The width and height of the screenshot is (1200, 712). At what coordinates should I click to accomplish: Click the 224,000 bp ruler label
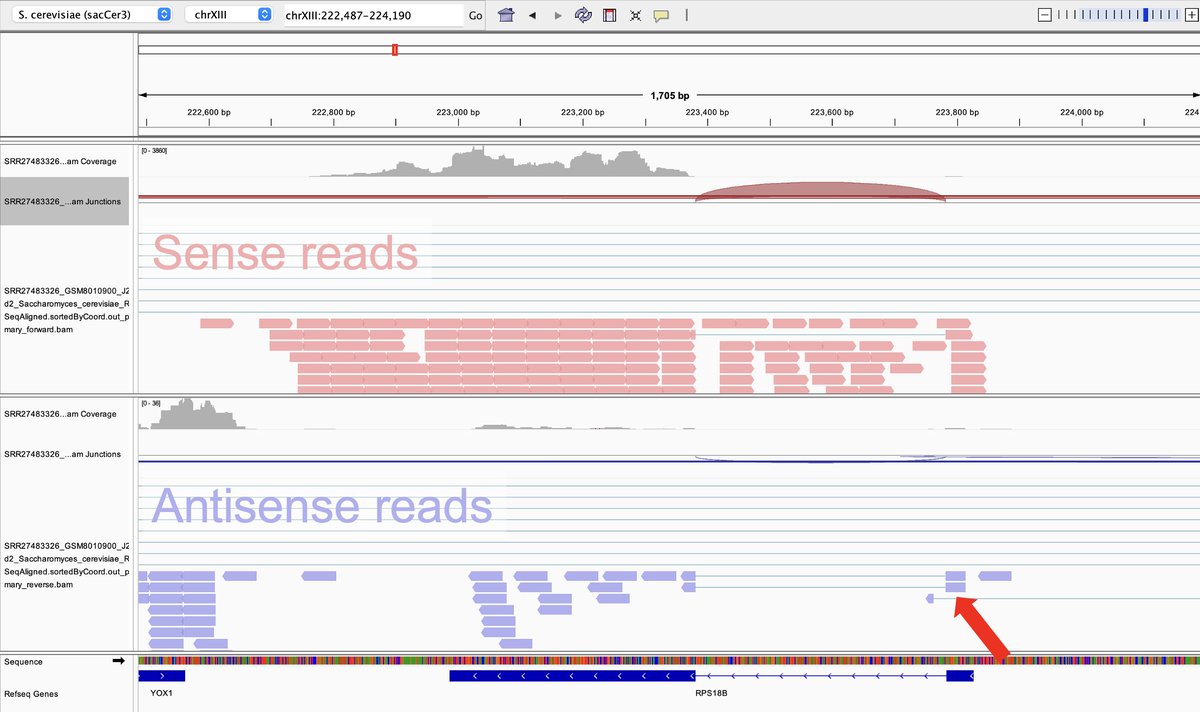1082,112
